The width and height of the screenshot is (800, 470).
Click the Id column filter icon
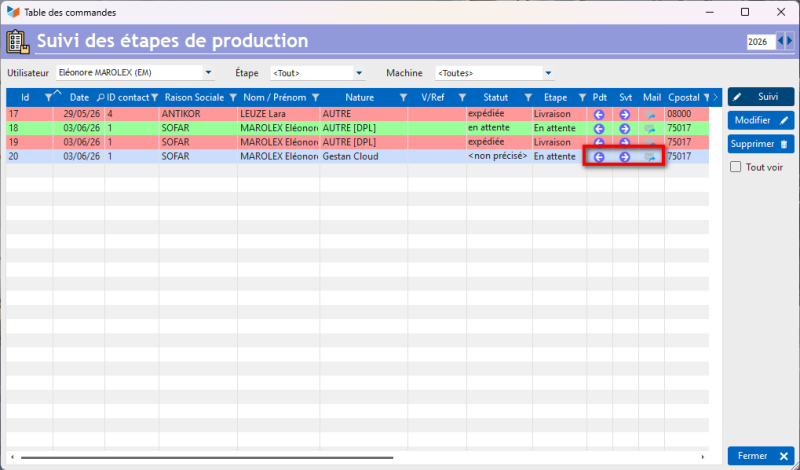pos(48,97)
